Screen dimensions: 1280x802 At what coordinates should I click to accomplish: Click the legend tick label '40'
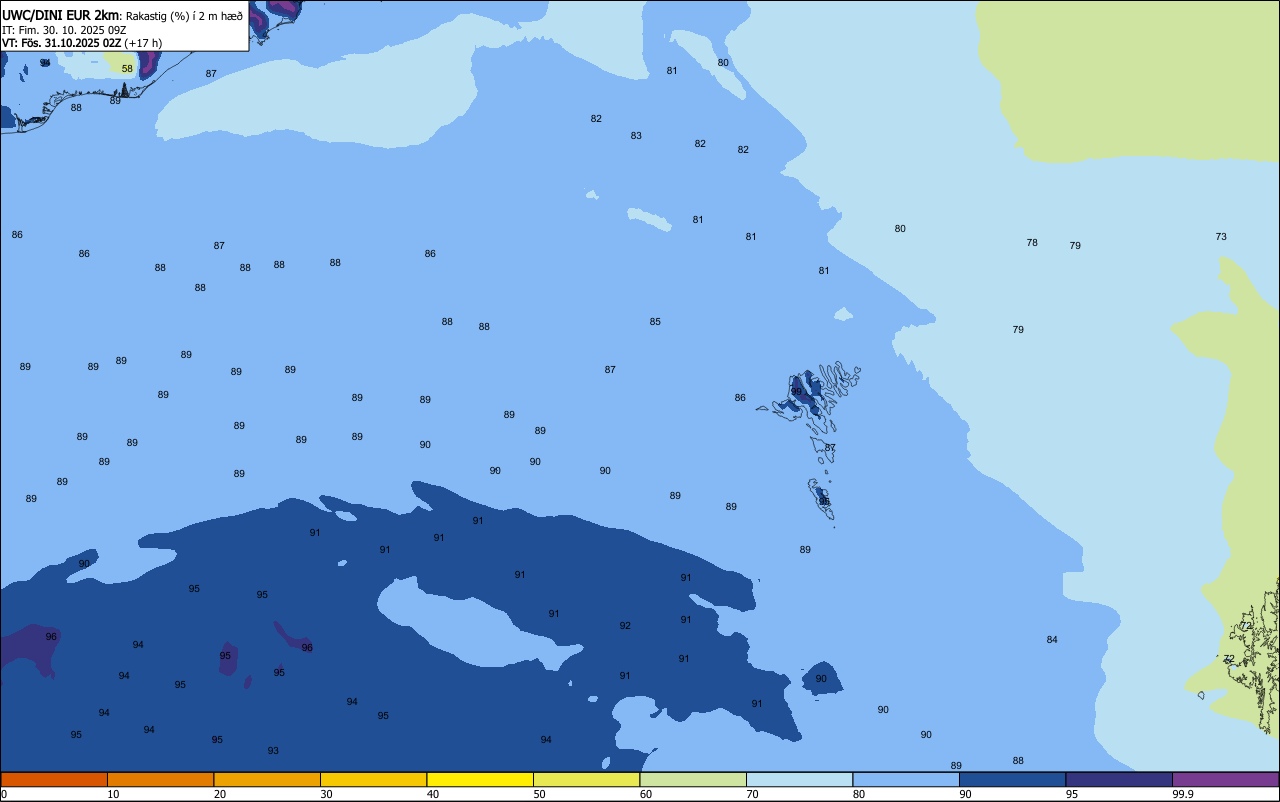click(x=433, y=794)
